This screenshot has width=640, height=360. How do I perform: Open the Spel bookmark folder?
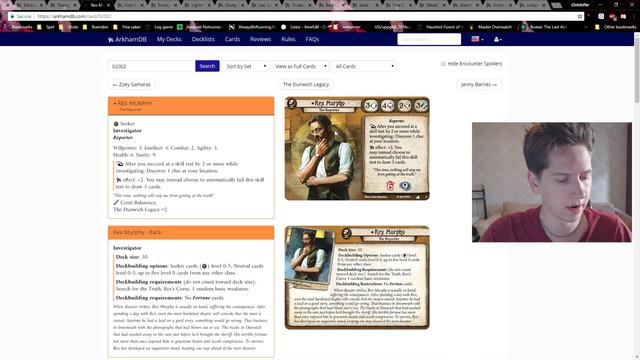pyautogui.click(x=46, y=27)
